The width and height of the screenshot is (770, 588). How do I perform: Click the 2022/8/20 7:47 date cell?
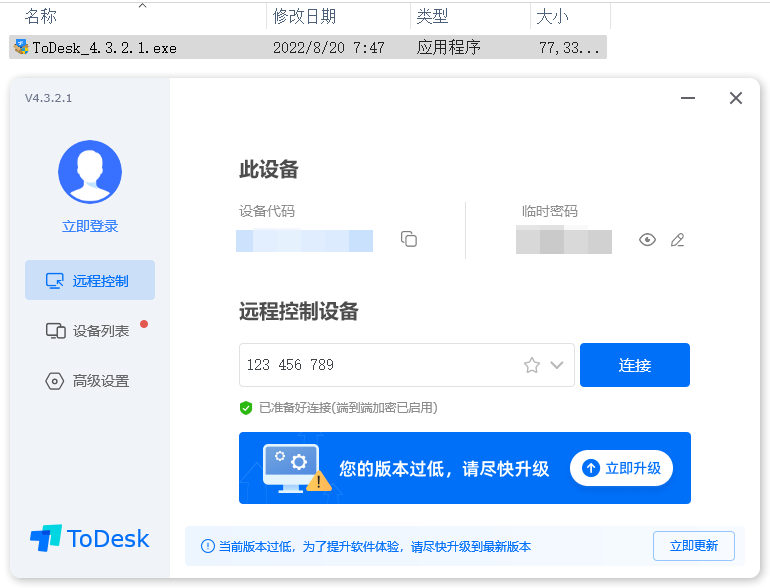(329, 48)
